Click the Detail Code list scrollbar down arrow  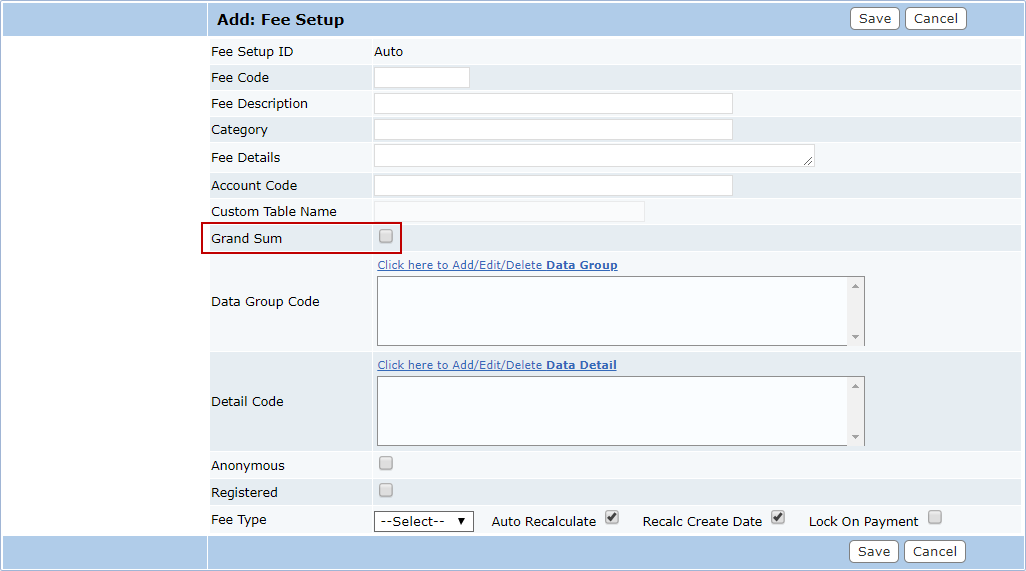point(855,437)
